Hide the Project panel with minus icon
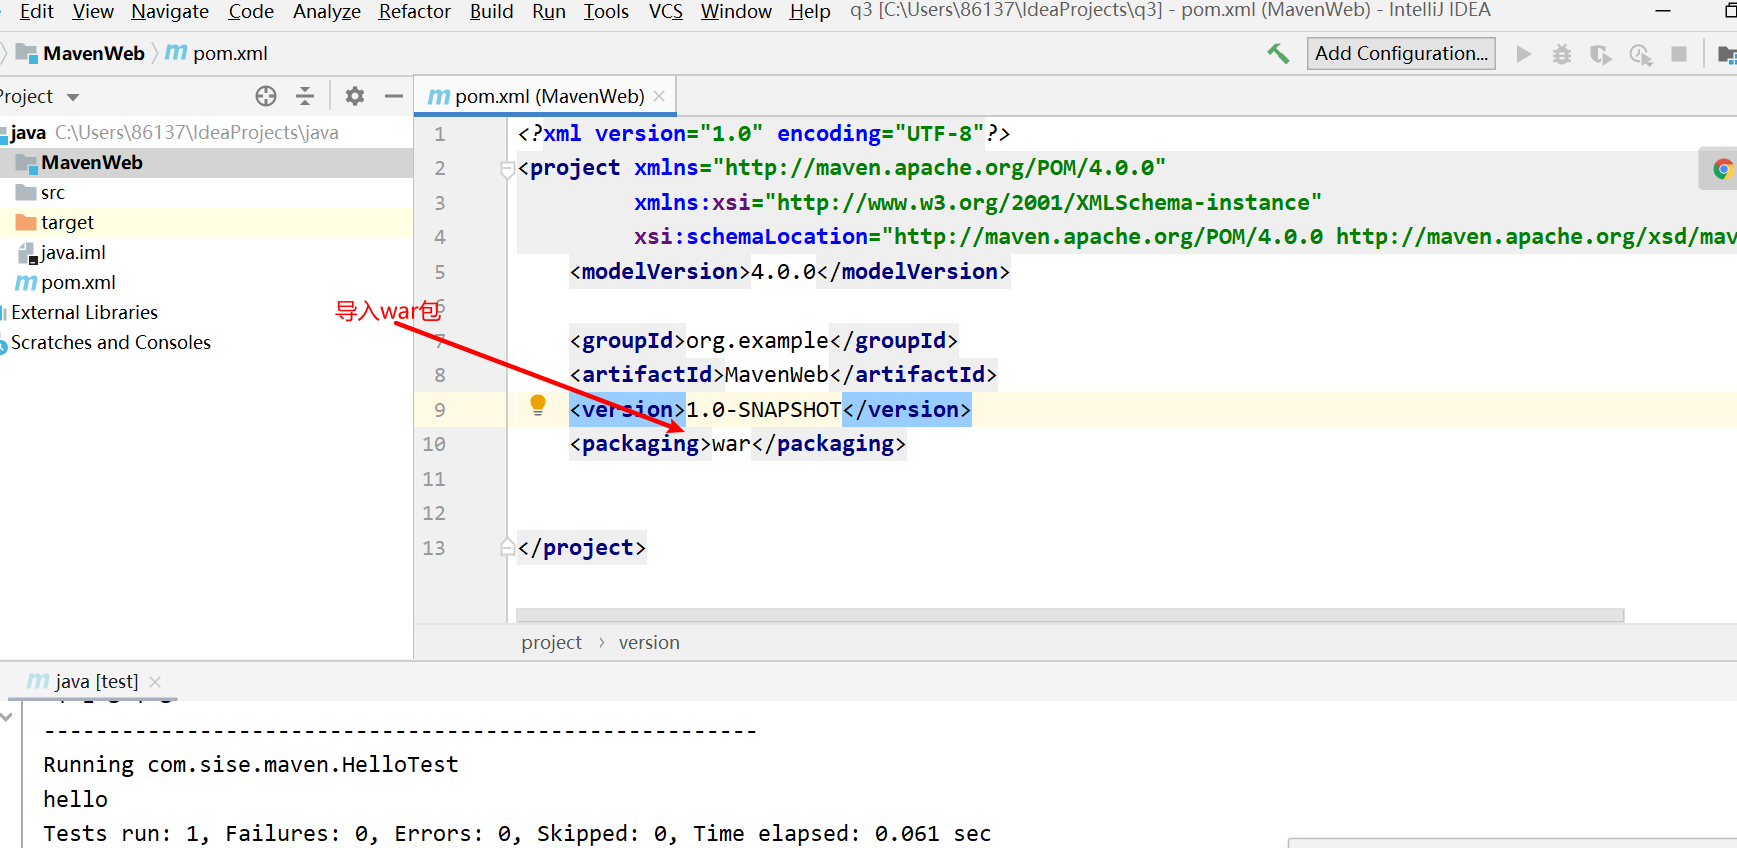 coord(394,96)
